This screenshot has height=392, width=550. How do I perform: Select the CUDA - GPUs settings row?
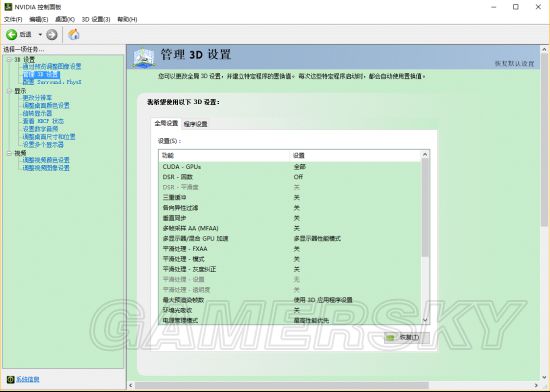click(290, 167)
